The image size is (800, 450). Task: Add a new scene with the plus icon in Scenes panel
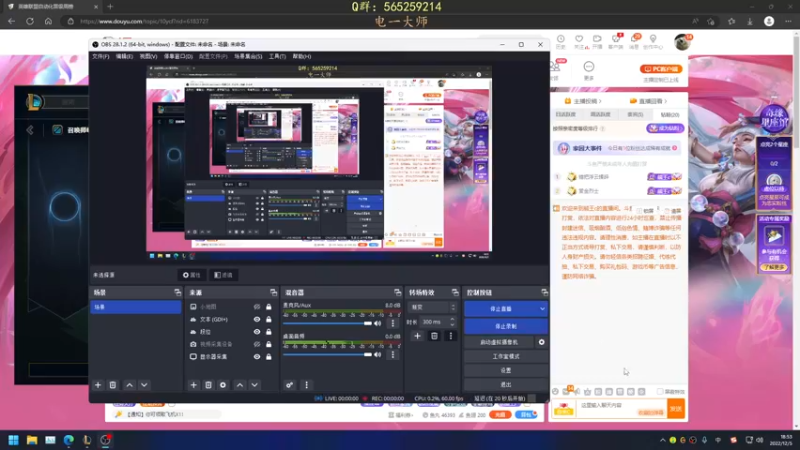point(98,385)
